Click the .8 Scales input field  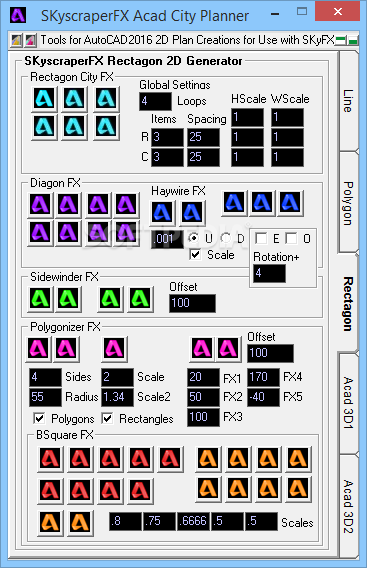coord(125,521)
